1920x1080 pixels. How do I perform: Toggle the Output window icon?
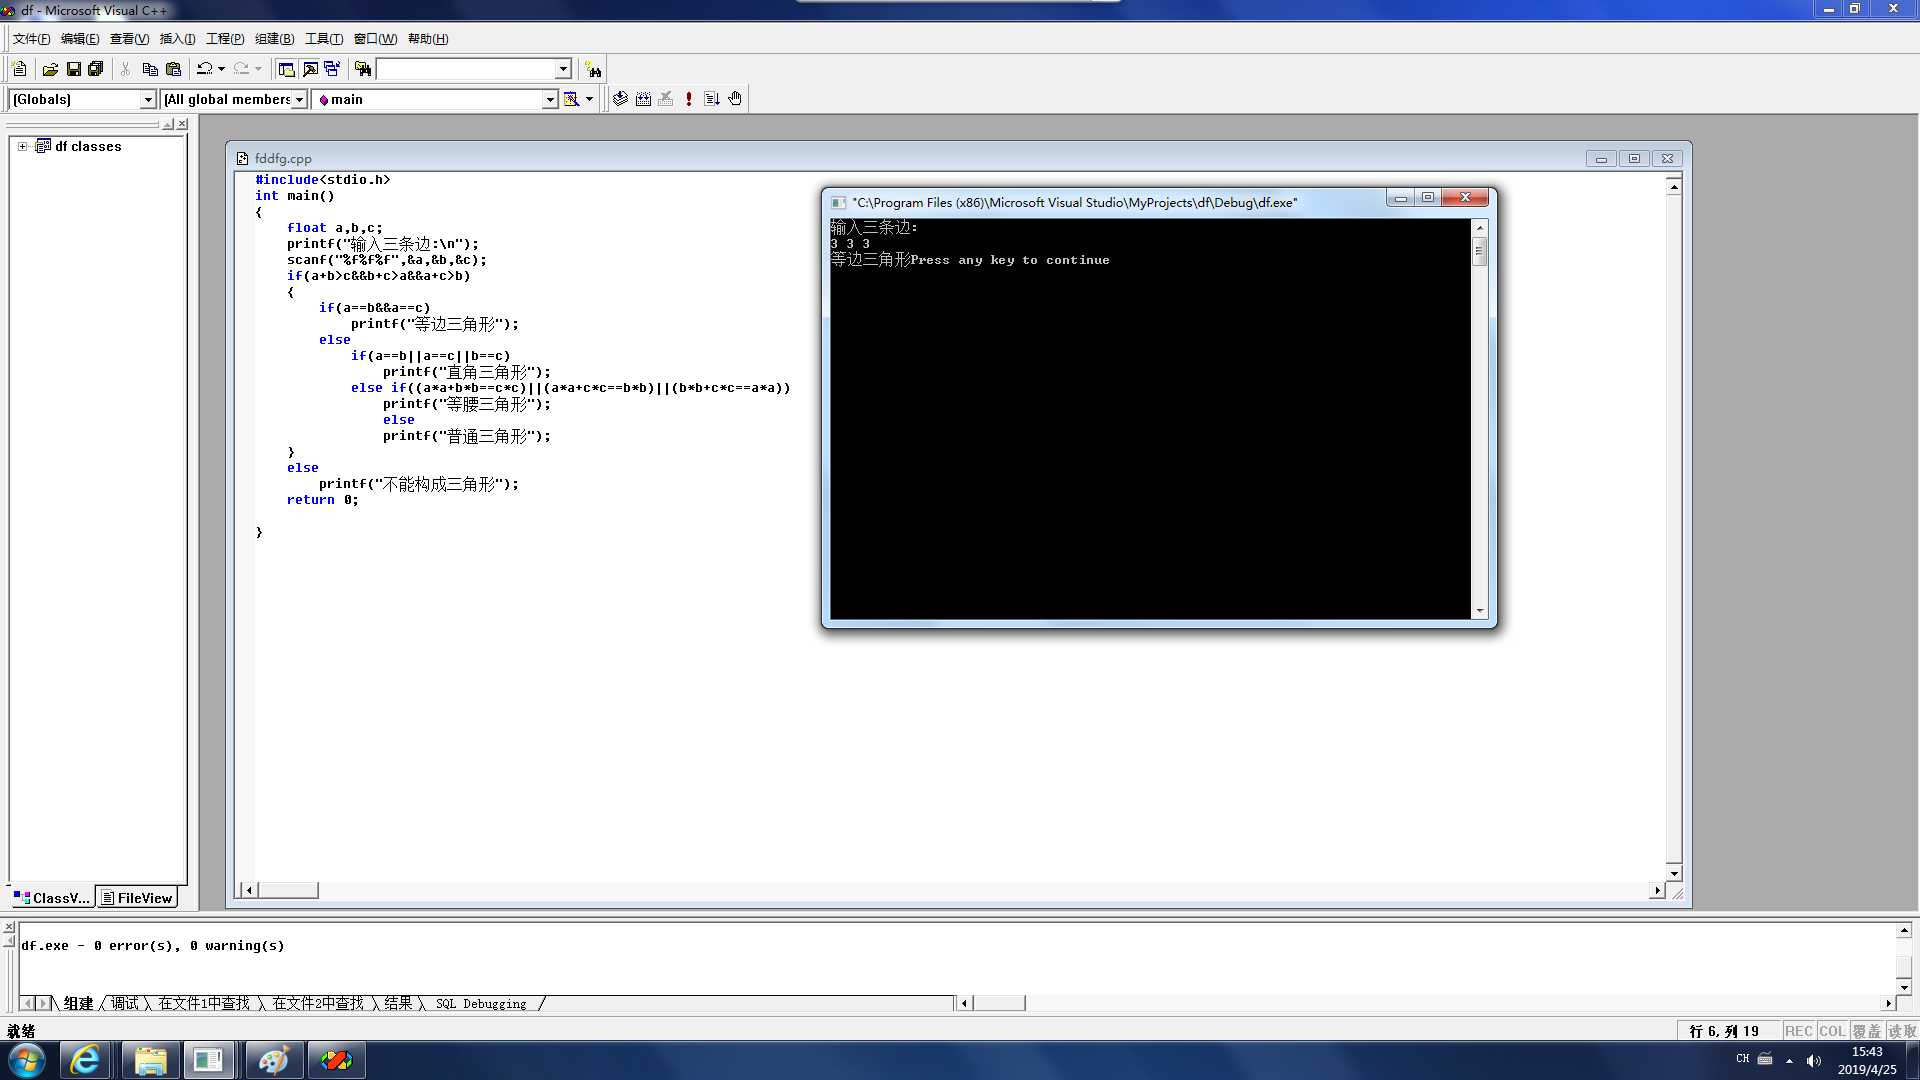click(310, 69)
